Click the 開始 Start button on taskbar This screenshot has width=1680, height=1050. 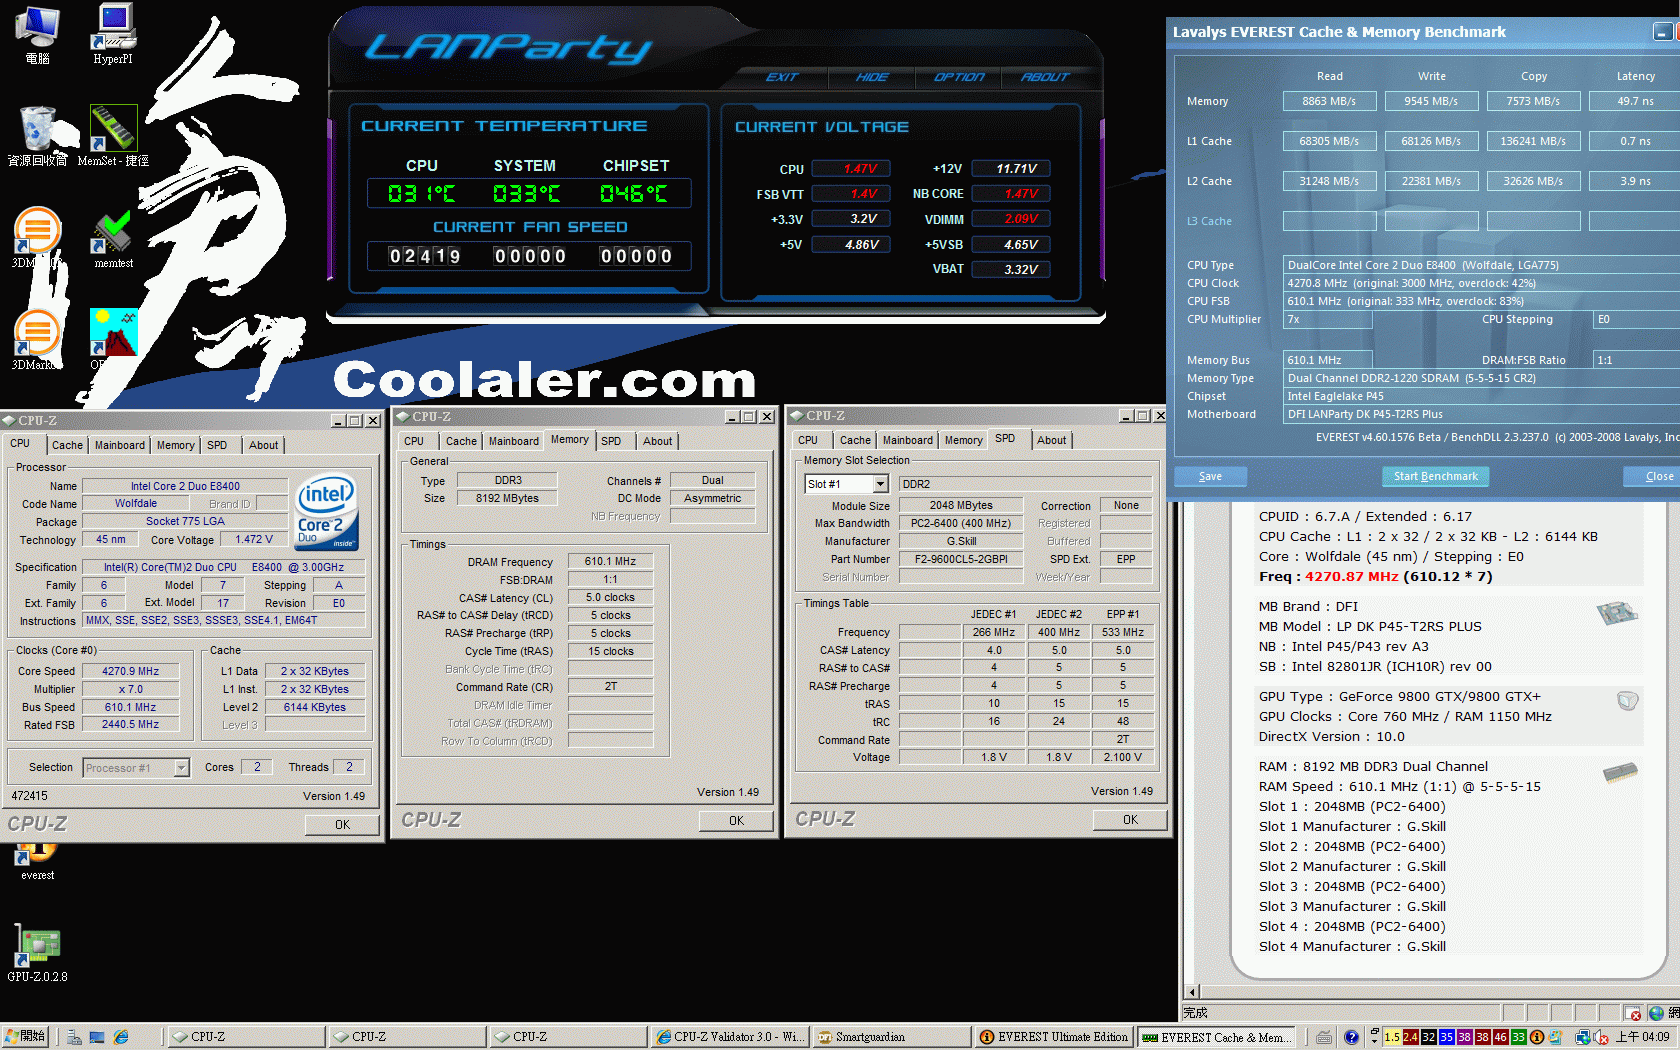pyautogui.click(x=27, y=1037)
